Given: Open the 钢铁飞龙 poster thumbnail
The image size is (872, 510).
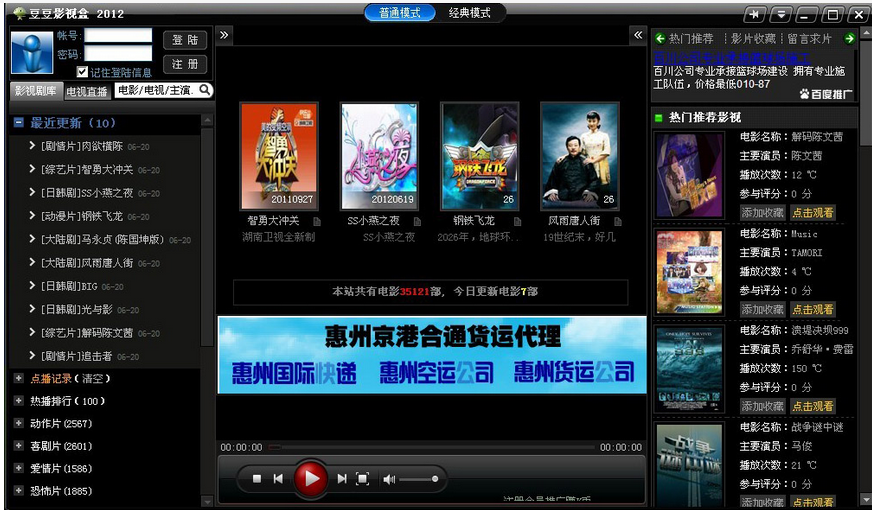Looking at the screenshot, I should (479, 156).
